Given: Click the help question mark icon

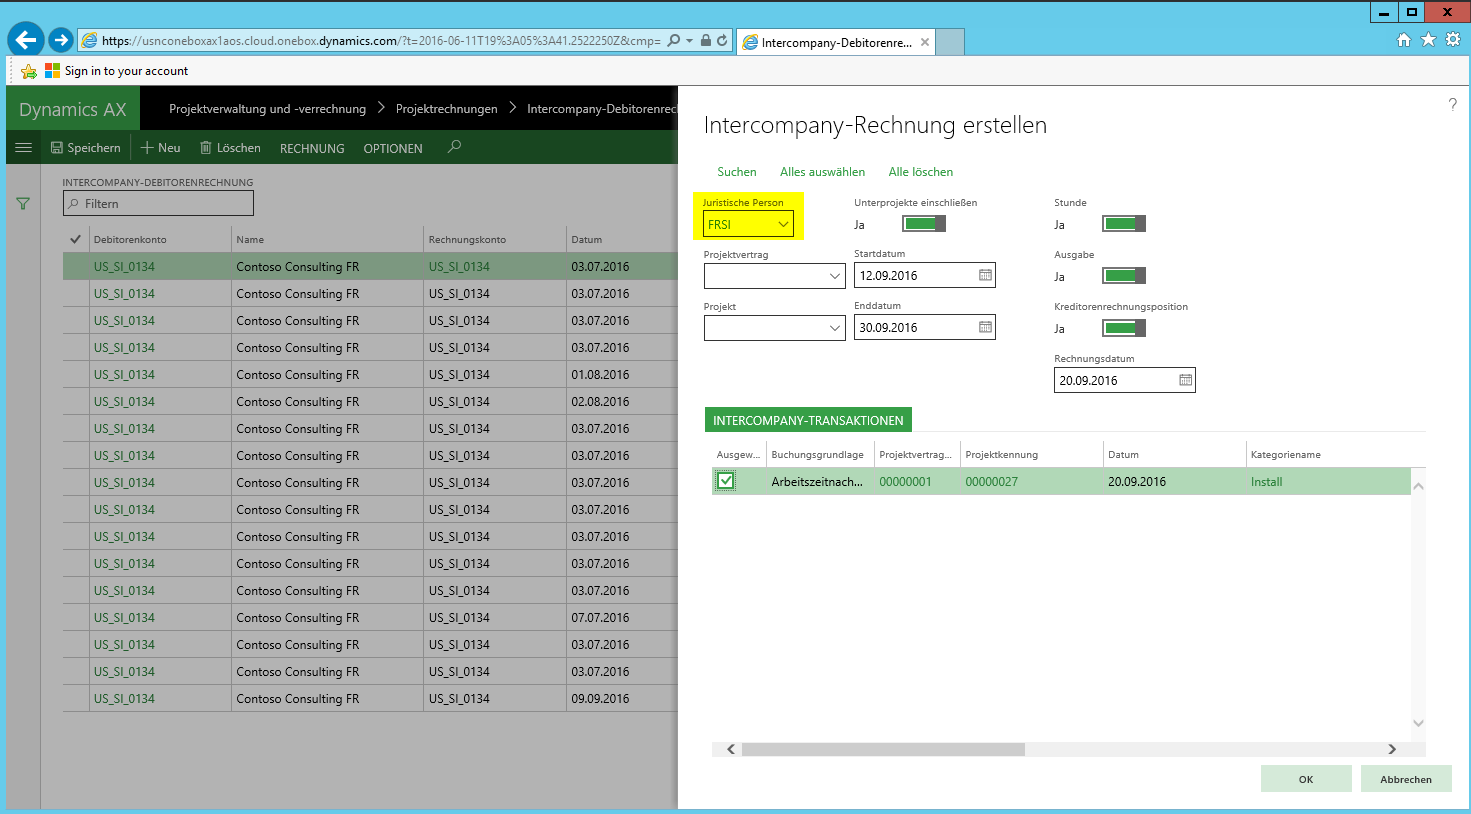Looking at the screenshot, I should tap(1452, 104).
